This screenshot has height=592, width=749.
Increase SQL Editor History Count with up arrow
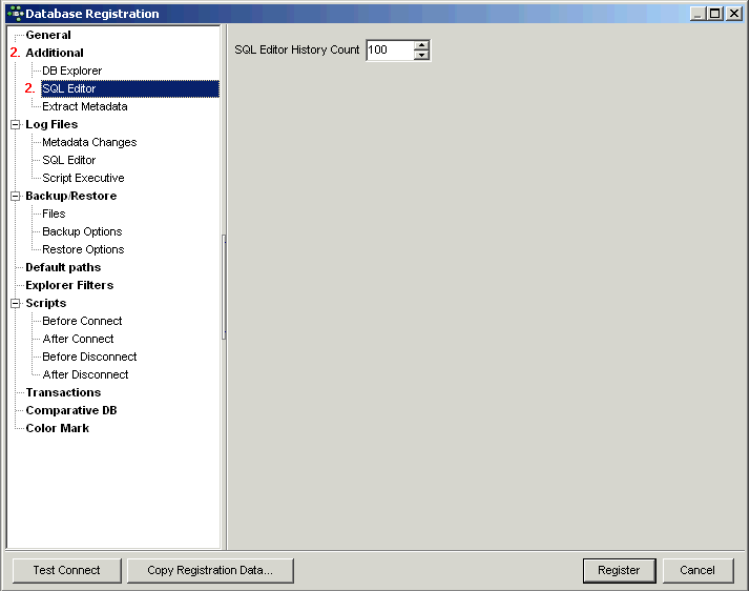pos(422,45)
